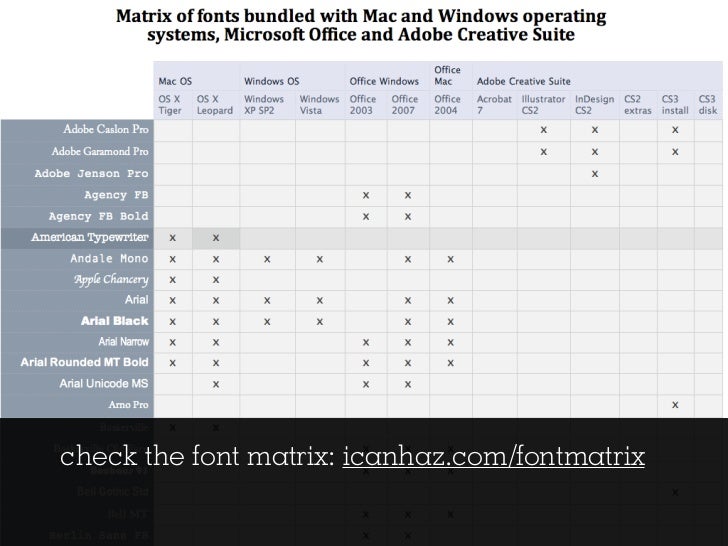Click the Andale Mono Windows Vista mark
This screenshot has height=546, width=728.
tap(319, 259)
